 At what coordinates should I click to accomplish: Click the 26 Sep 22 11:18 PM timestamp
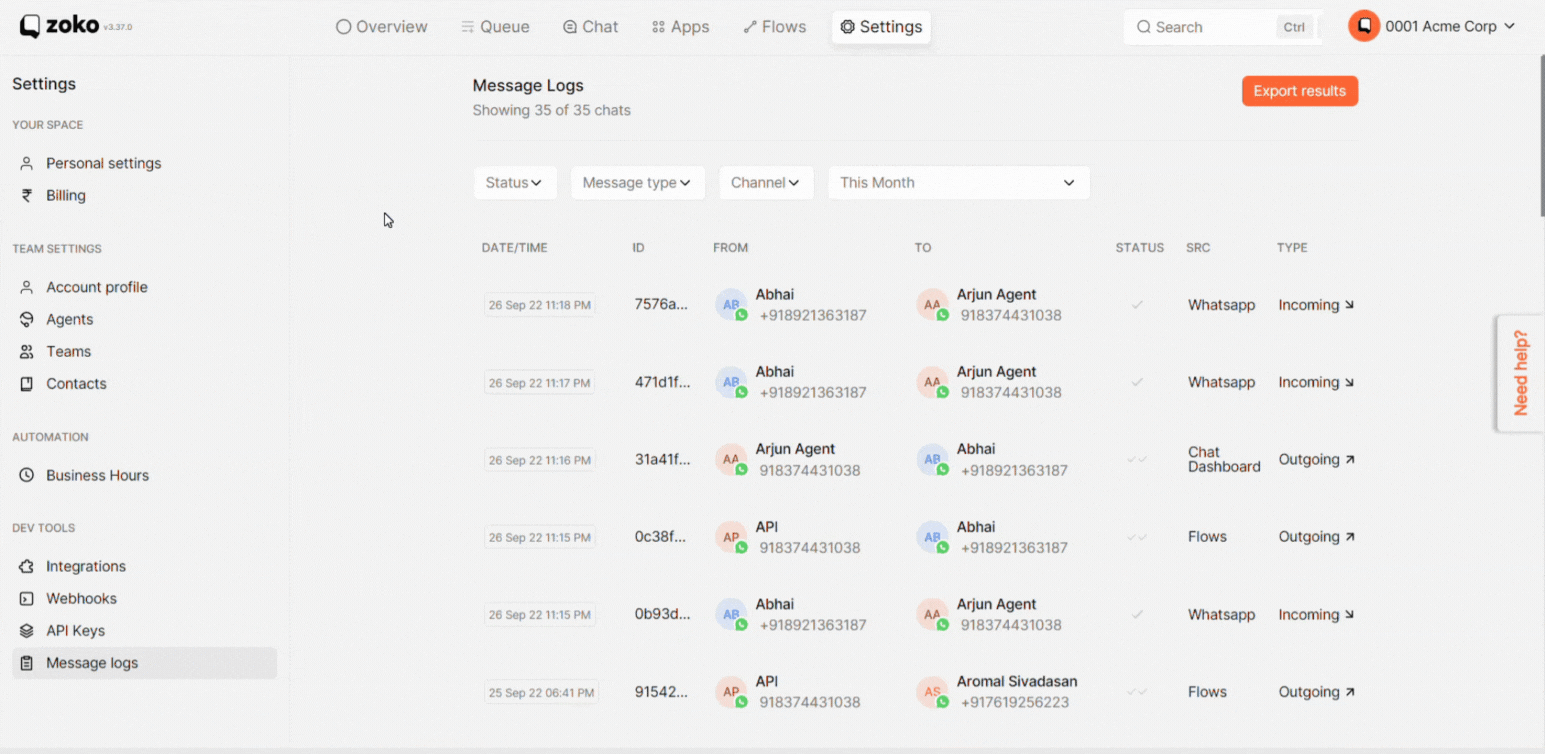(x=540, y=305)
